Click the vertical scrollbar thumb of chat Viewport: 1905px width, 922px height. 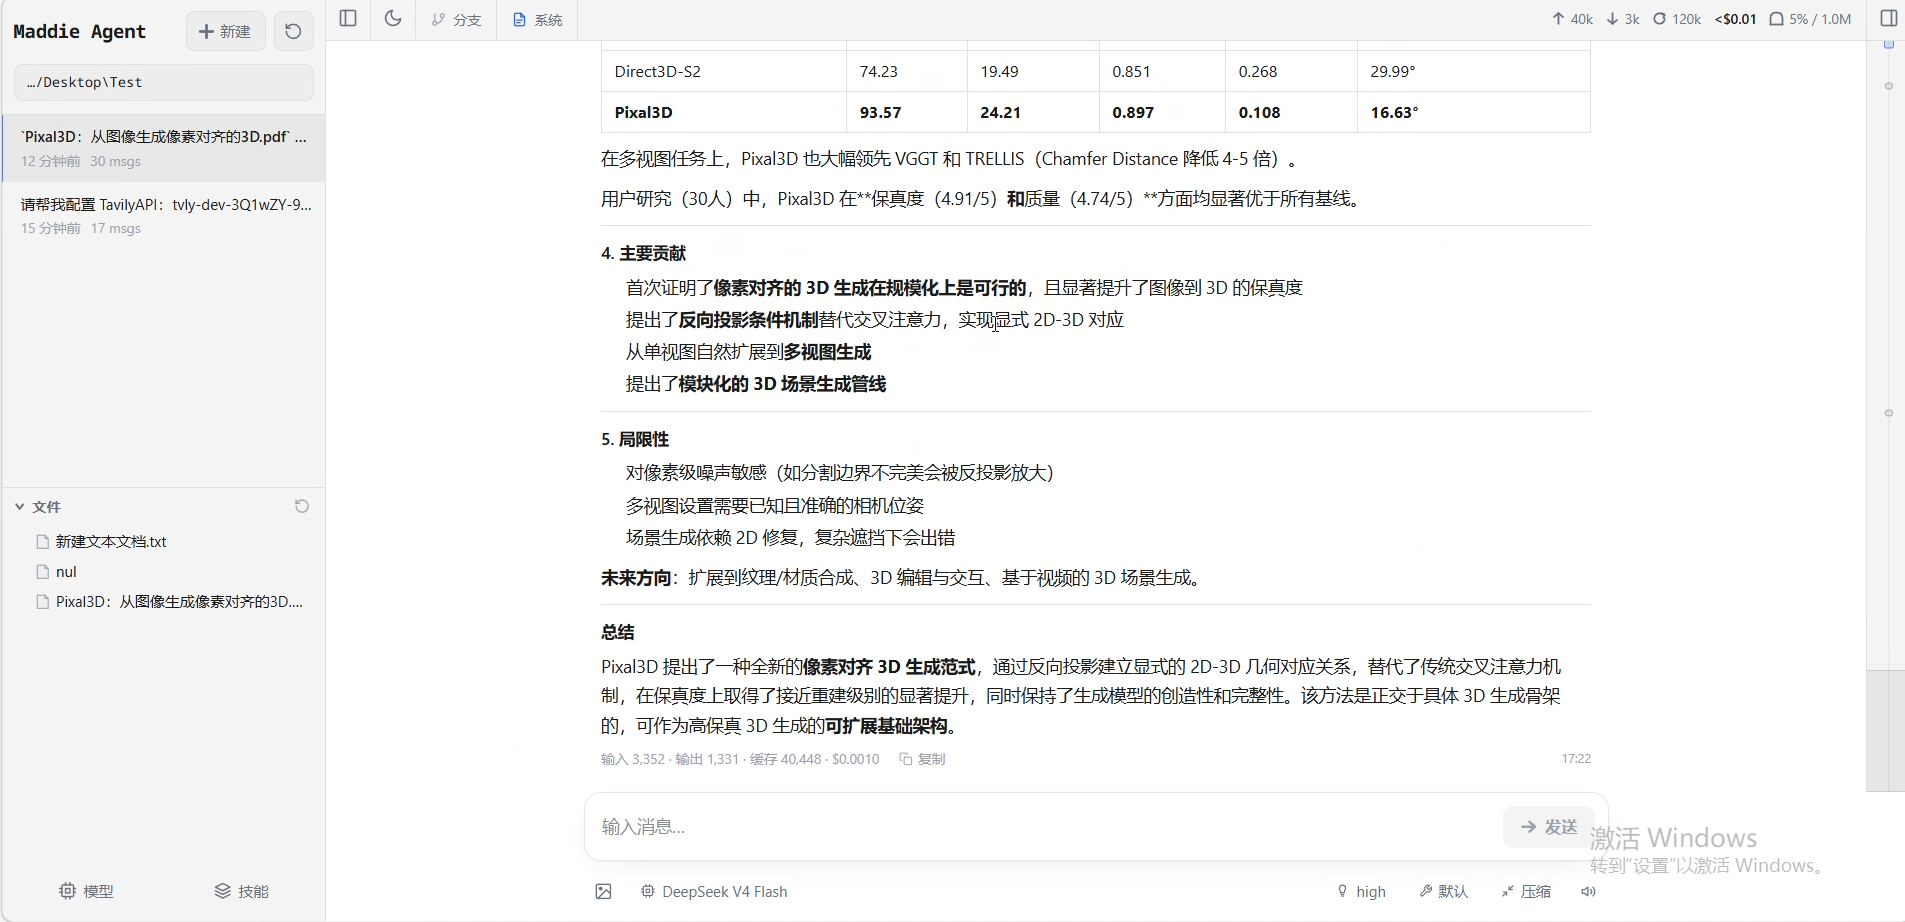click(1885, 730)
